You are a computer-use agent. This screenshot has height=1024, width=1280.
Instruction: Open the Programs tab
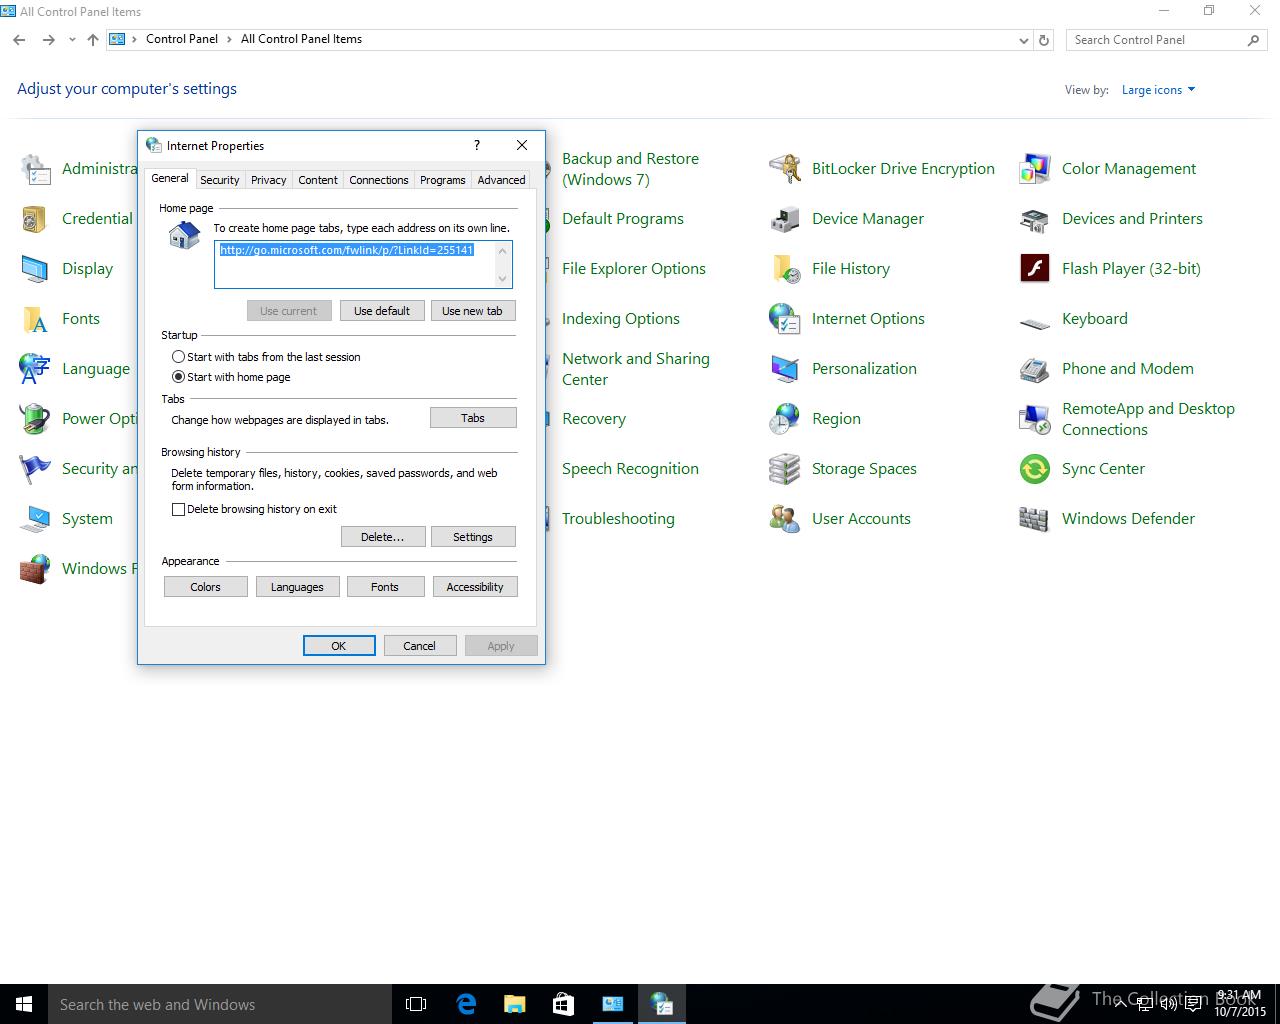(442, 180)
